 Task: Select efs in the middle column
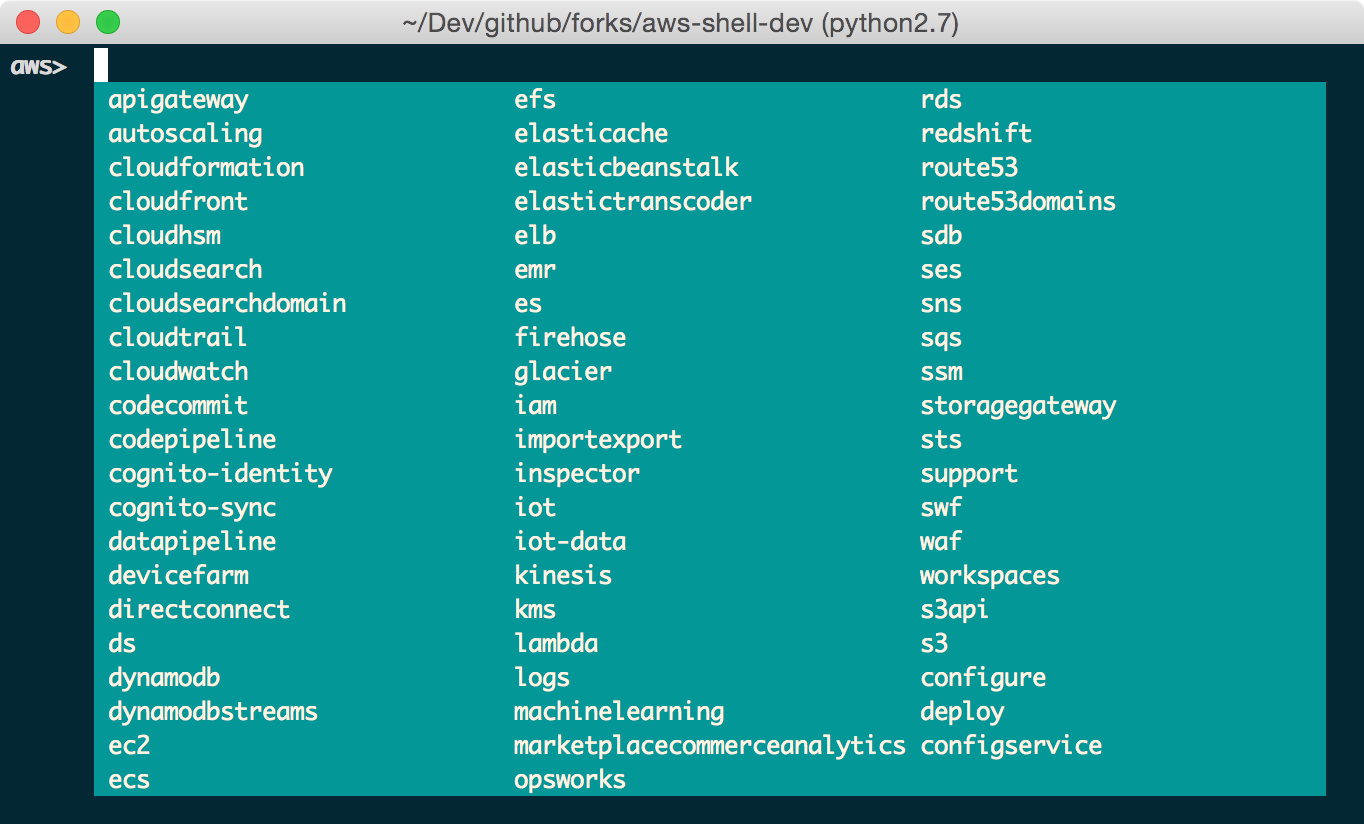535,100
